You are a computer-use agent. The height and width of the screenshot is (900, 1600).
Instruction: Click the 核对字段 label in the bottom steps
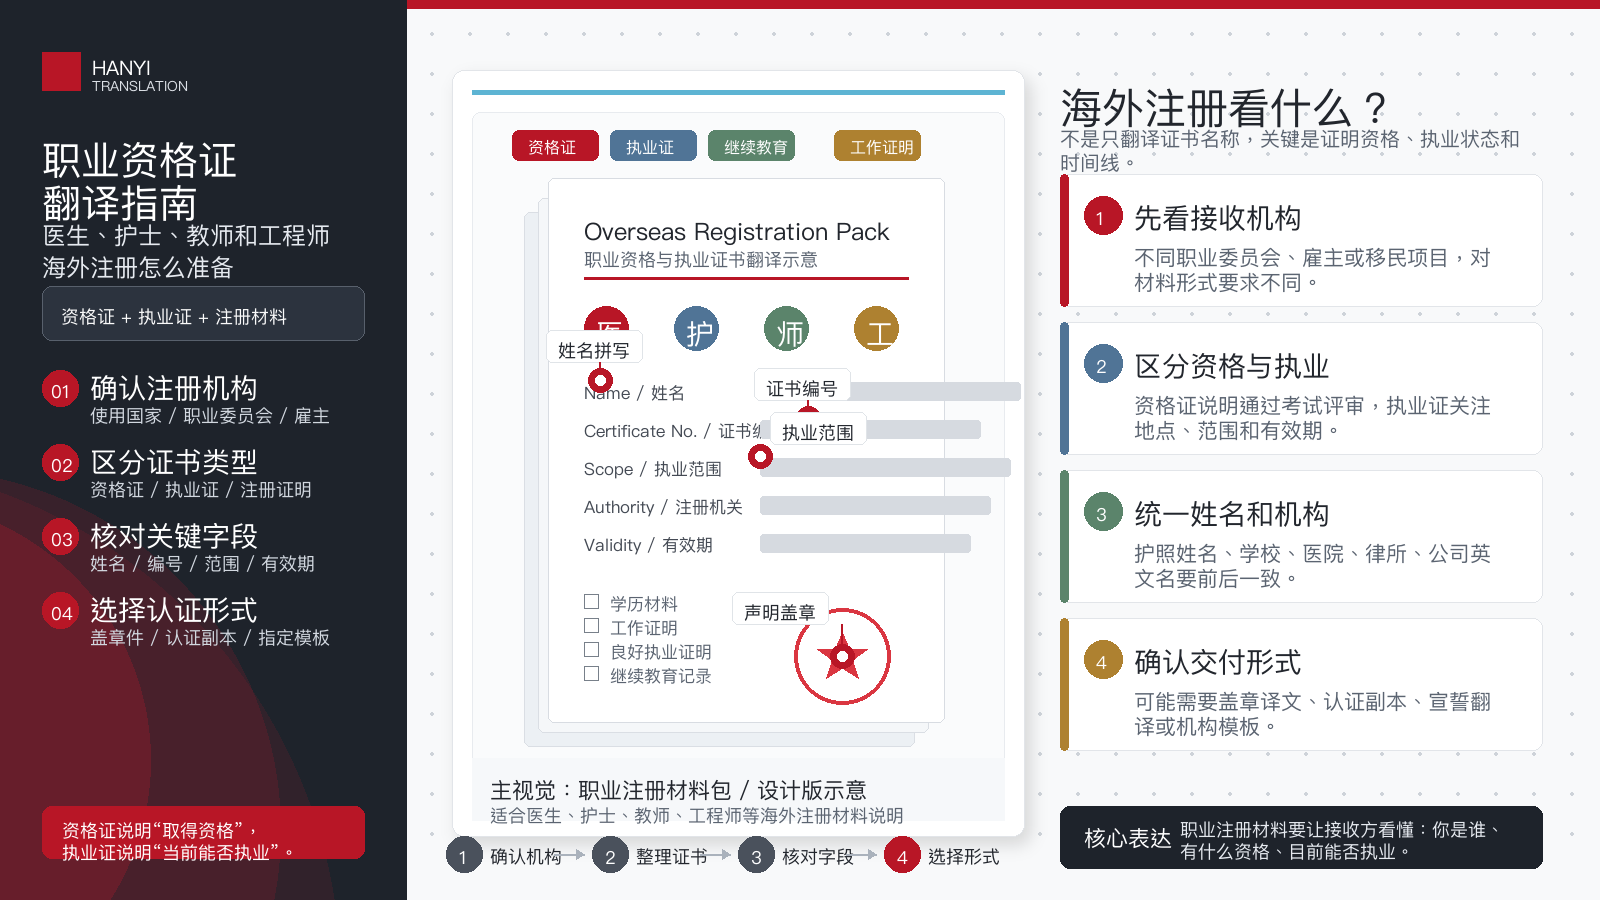pos(818,857)
